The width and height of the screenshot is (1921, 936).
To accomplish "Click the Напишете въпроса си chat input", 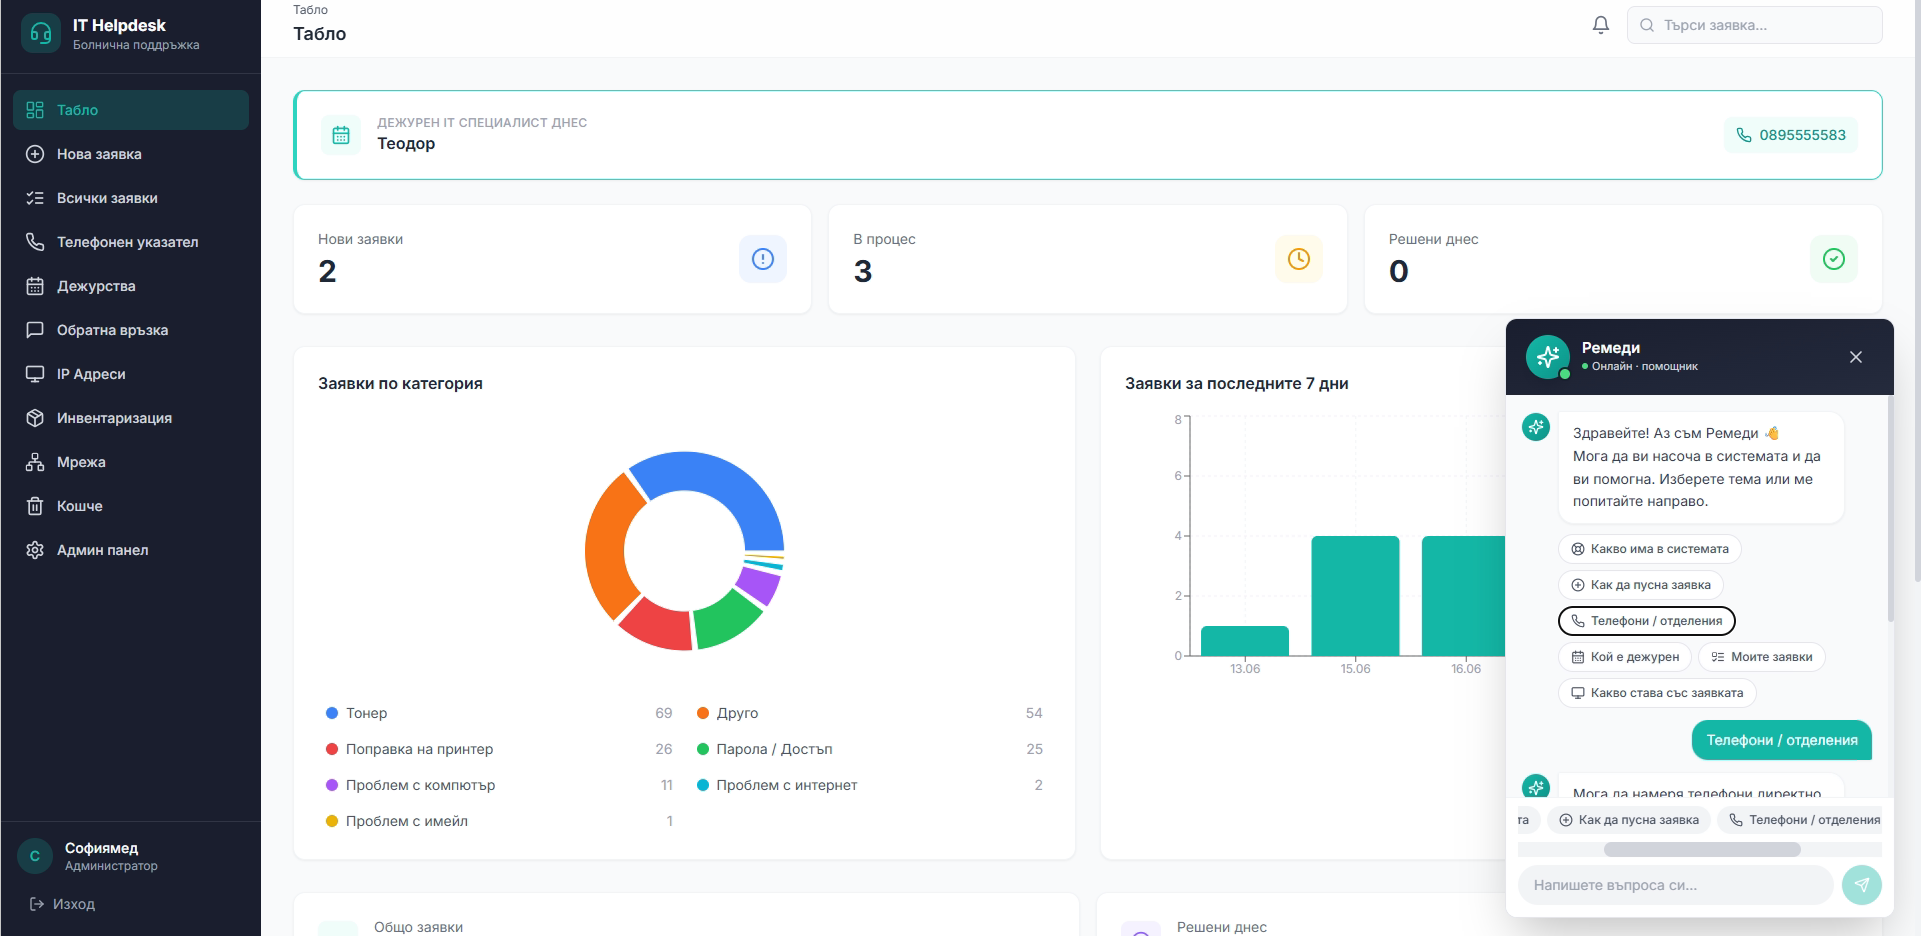I will pos(1675,885).
